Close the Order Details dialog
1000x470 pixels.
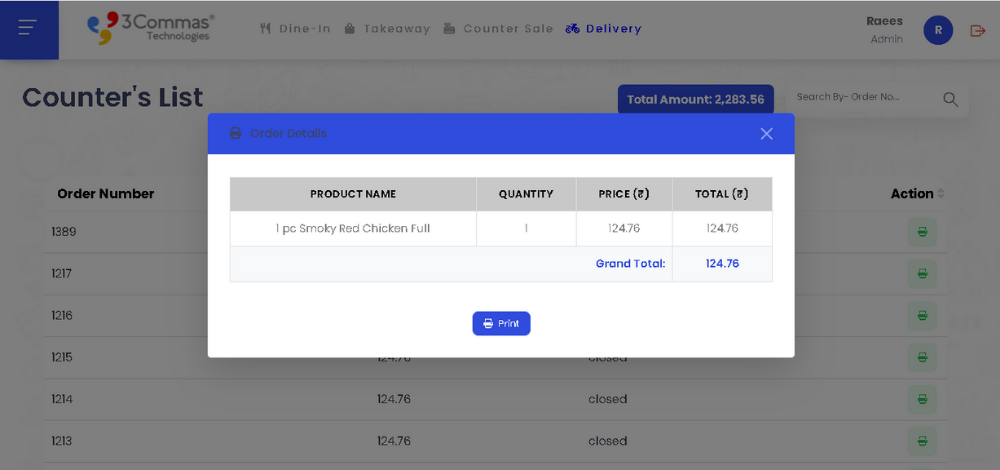pyautogui.click(x=766, y=134)
